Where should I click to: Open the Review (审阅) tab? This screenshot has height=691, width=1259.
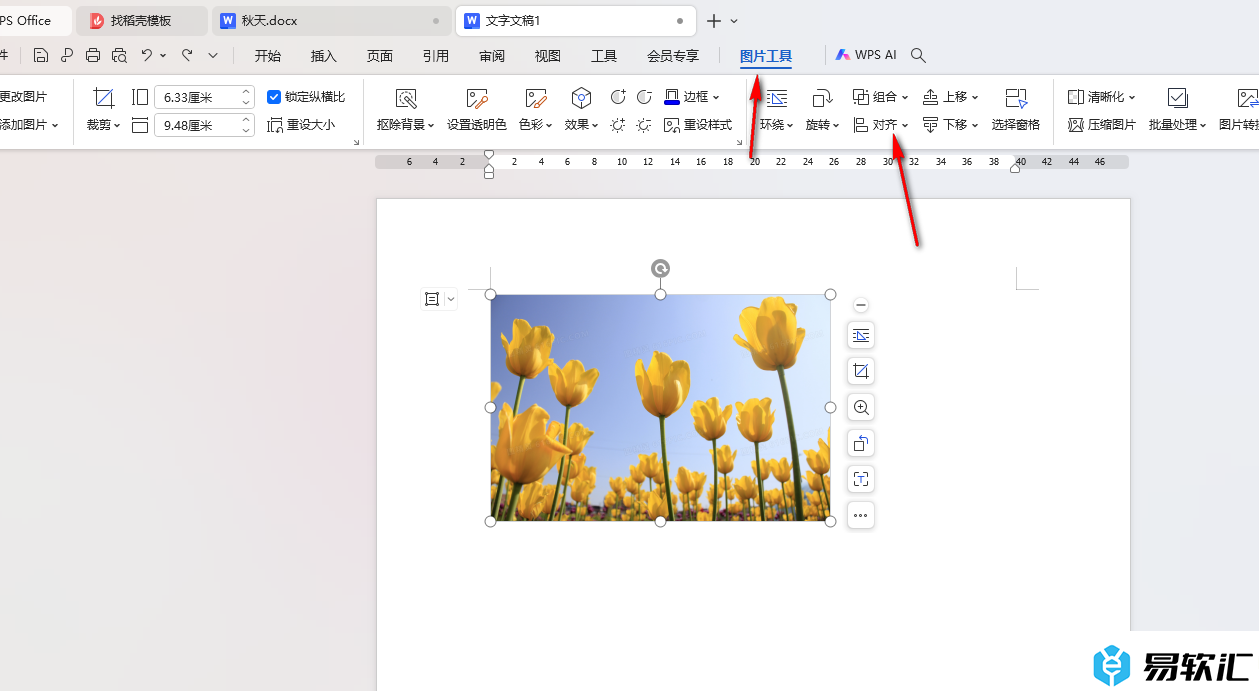(492, 56)
